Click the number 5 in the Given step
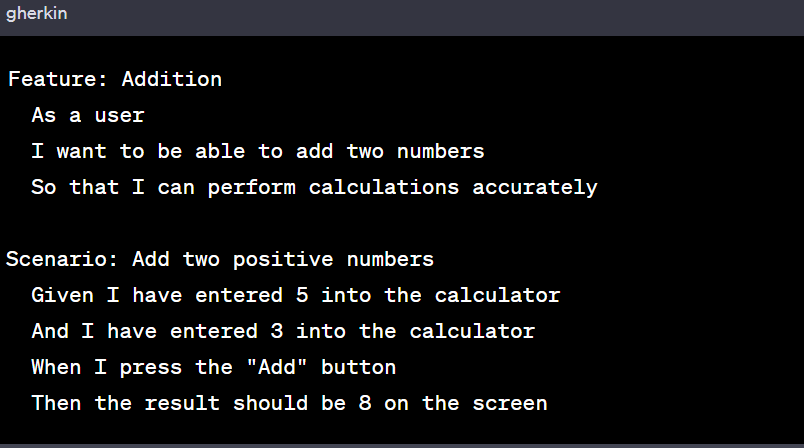Viewport: 804px width, 448px height. [x=302, y=295]
